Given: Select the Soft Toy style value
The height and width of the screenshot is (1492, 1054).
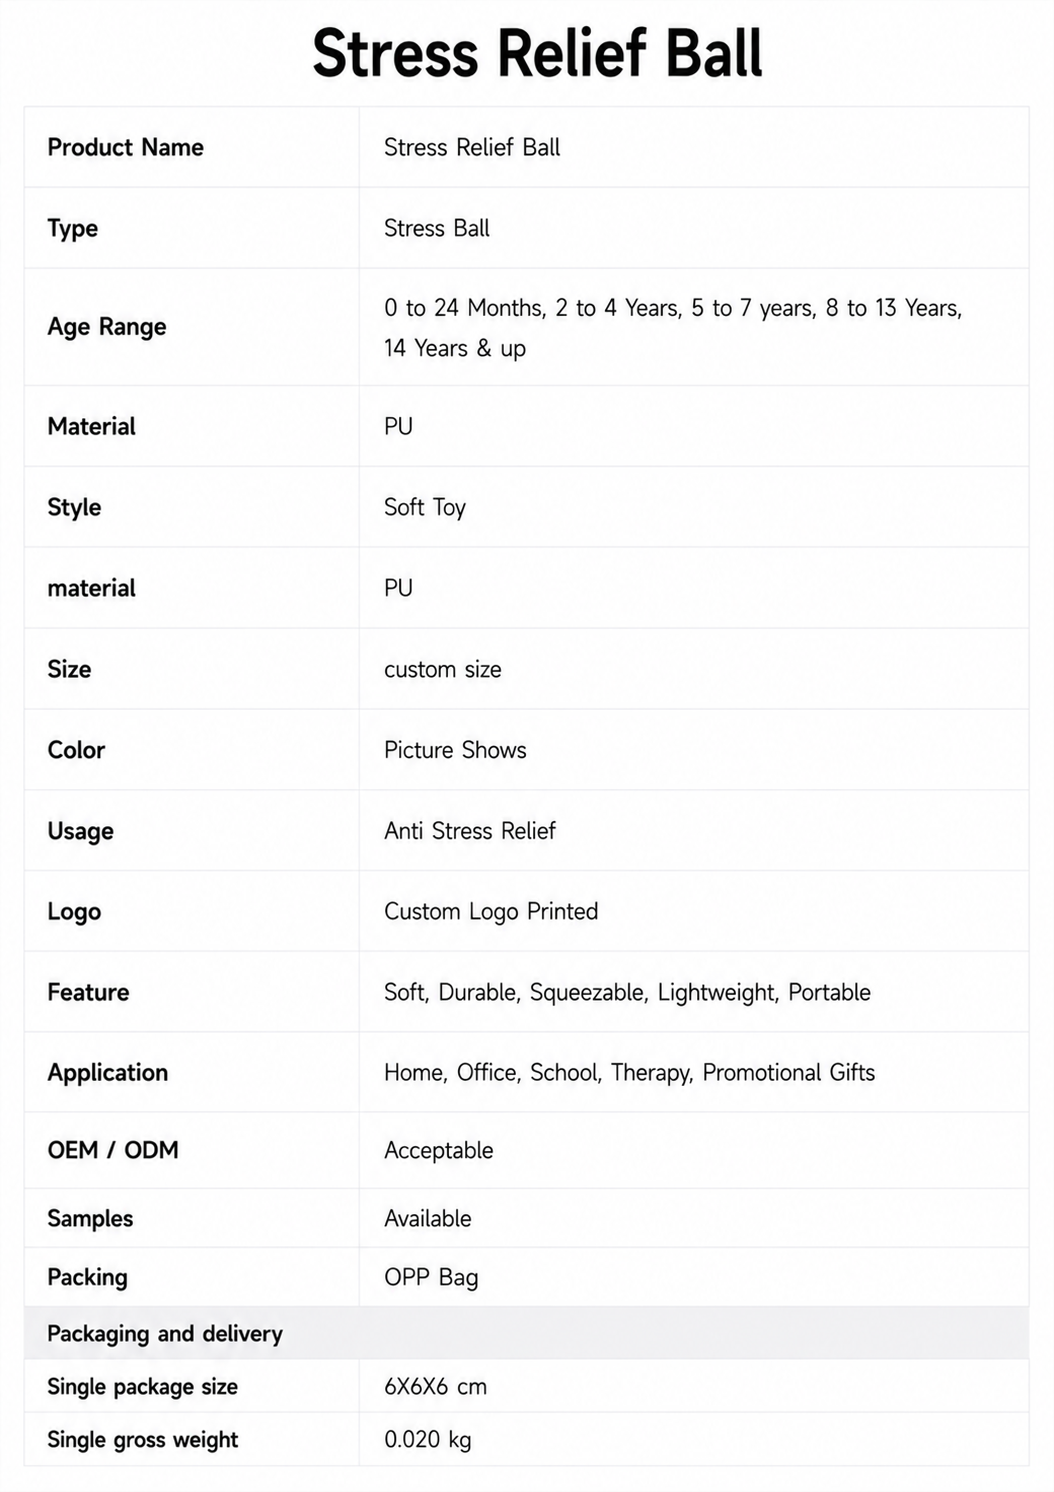Looking at the screenshot, I should pyautogui.click(x=425, y=507).
